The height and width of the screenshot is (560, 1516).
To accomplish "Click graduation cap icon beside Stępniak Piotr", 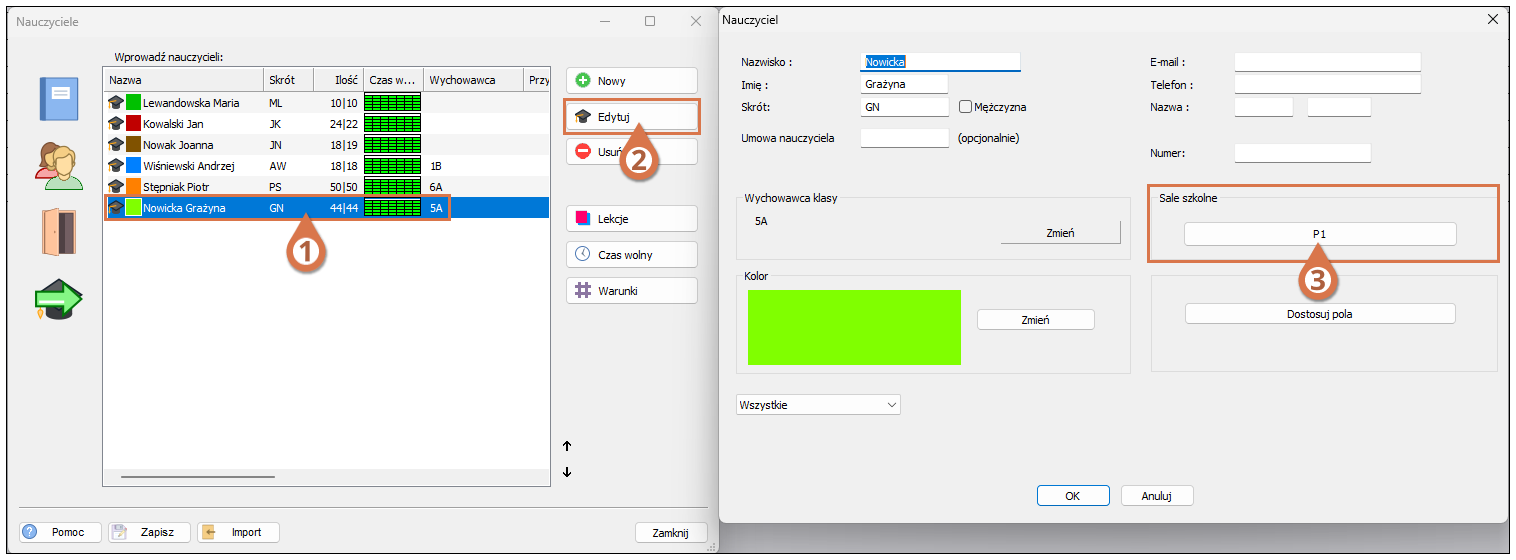I will (x=115, y=186).
